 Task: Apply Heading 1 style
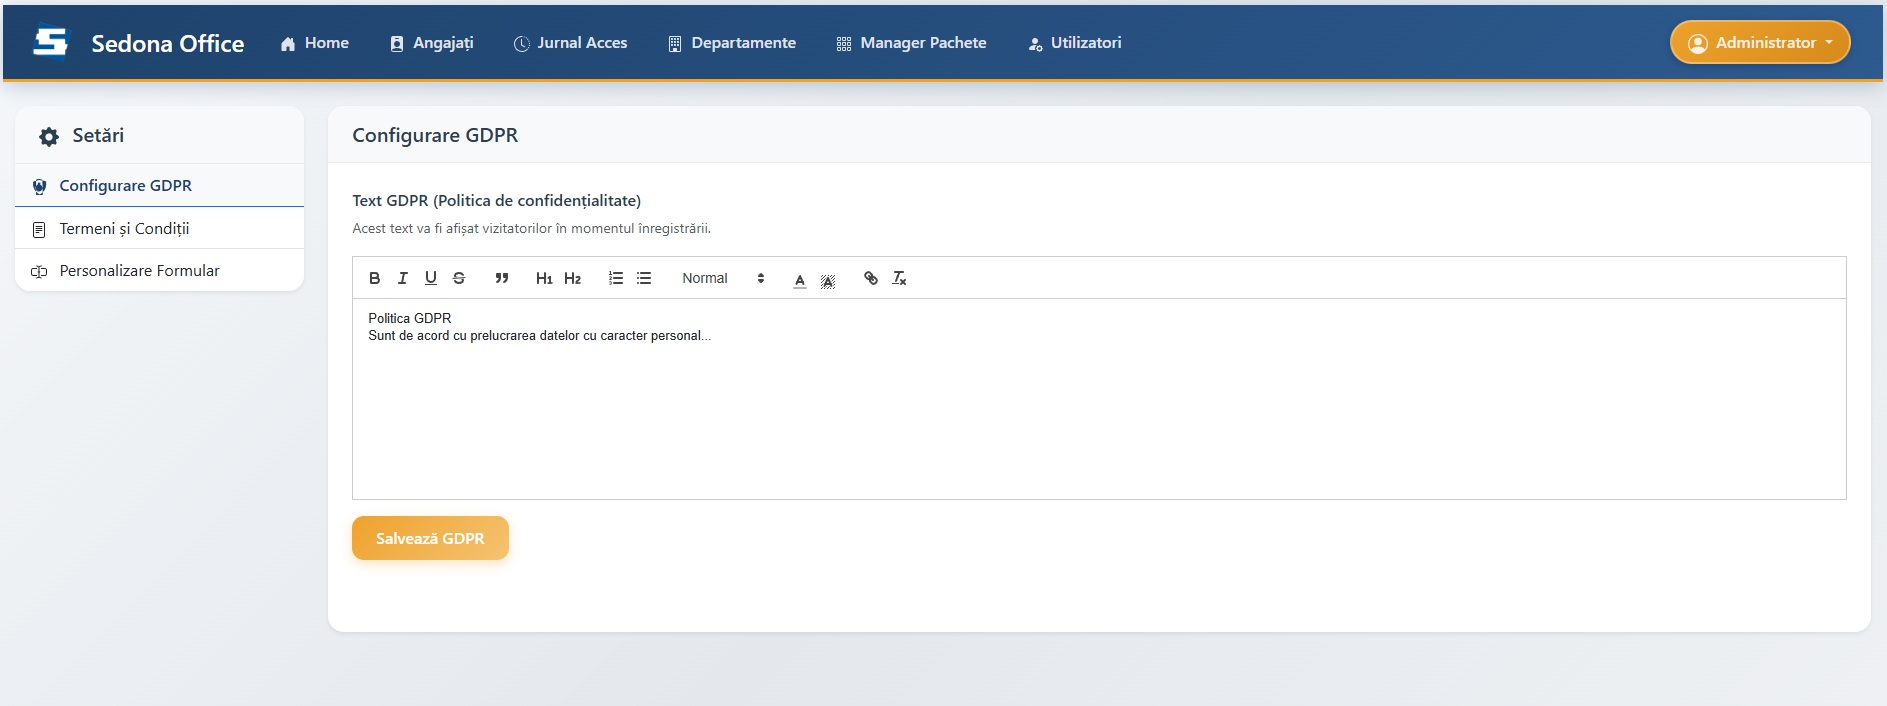(x=544, y=279)
